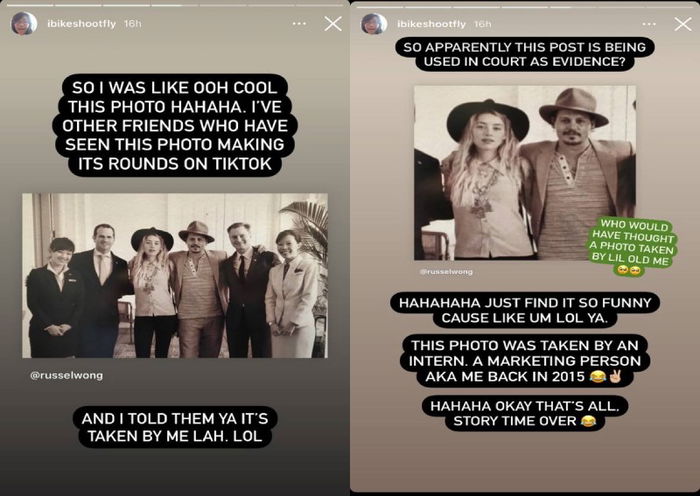Tap ibikeshootfly username on left story

[82, 24]
